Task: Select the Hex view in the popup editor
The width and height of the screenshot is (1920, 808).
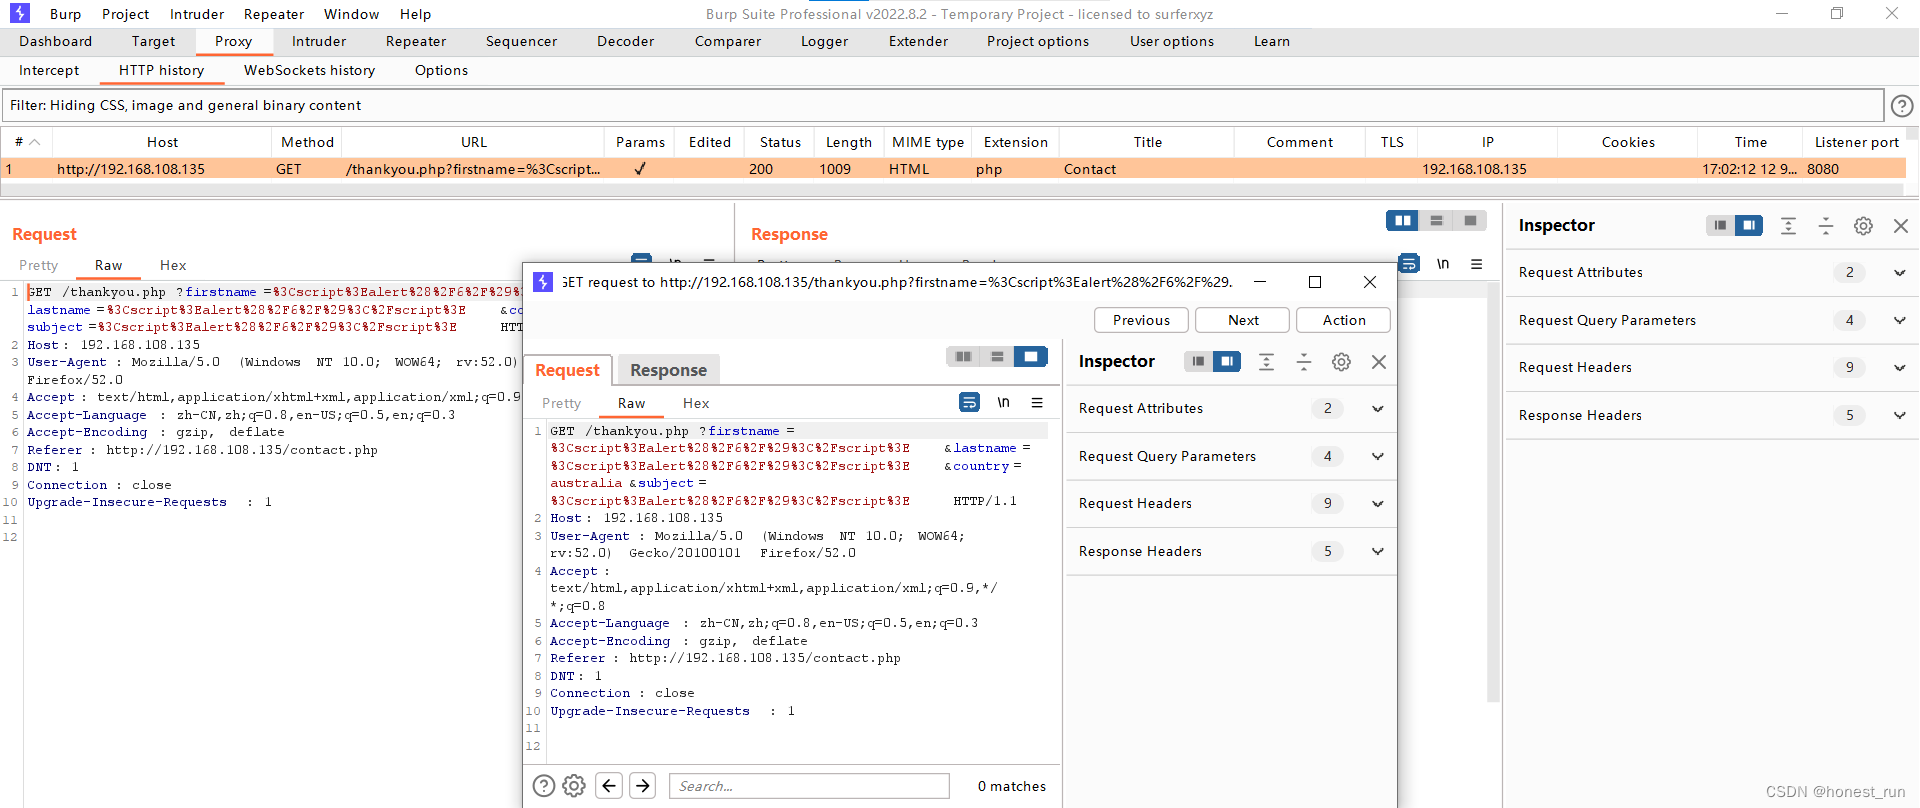Action: 696,403
